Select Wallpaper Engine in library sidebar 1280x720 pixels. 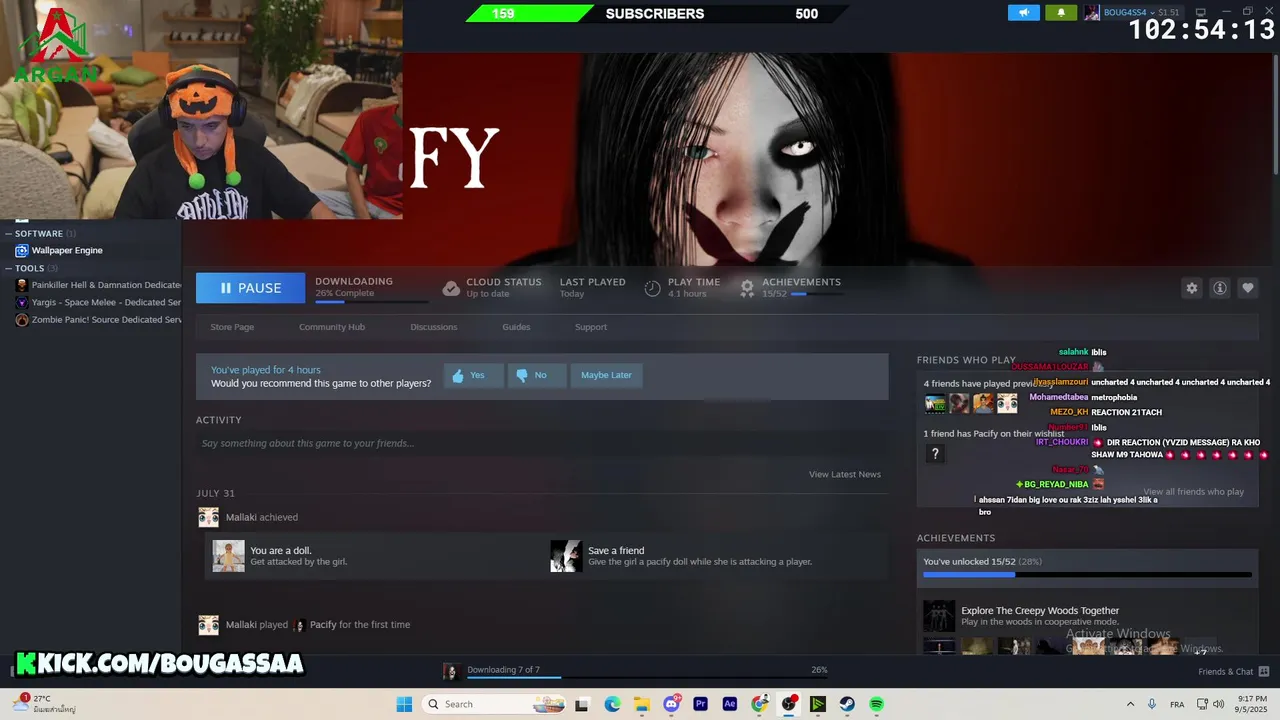coord(67,250)
